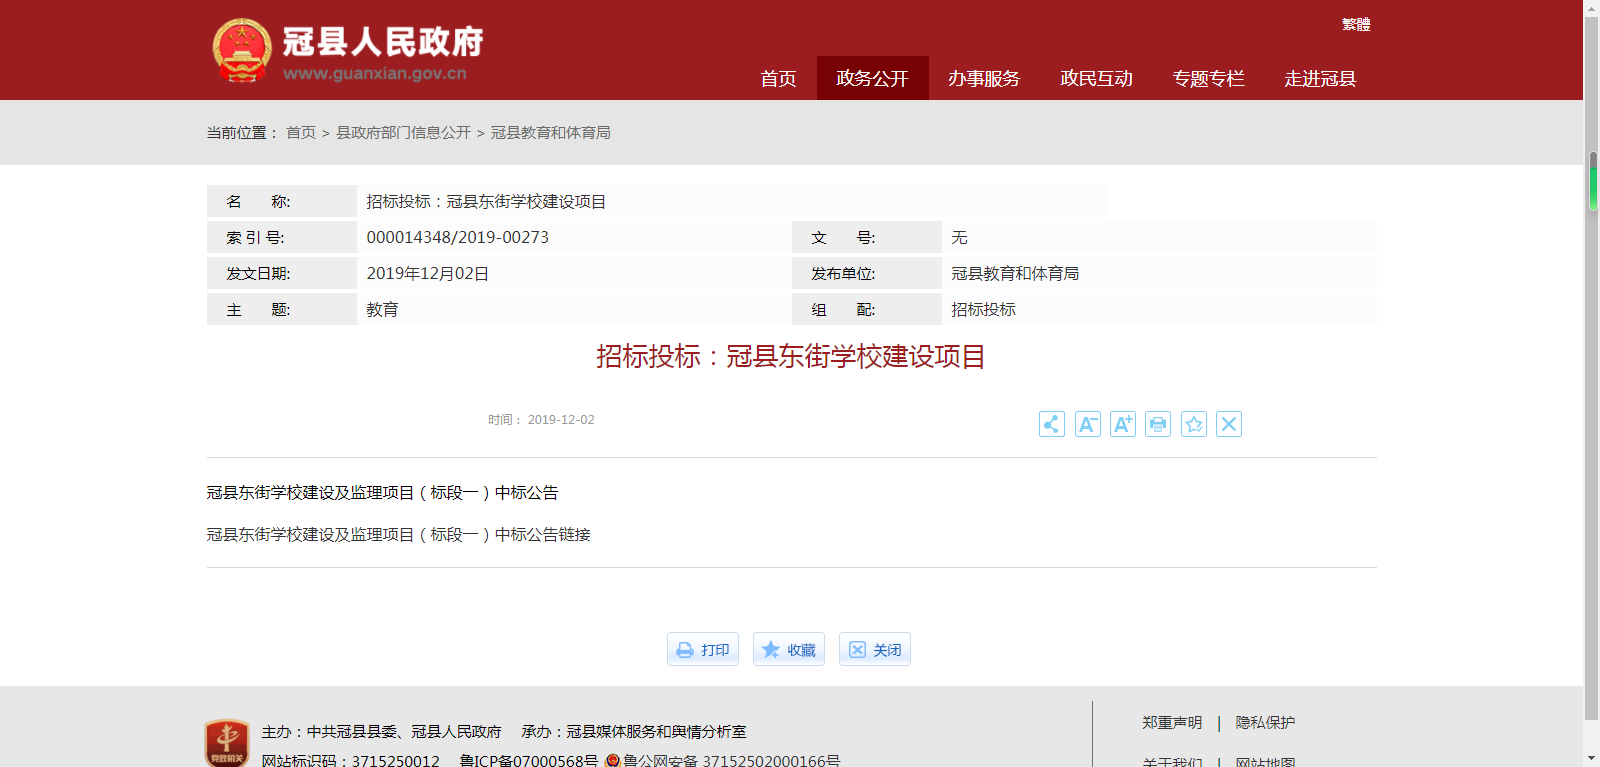This screenshot has height=767, width=1600.
Task: Open the 专题专栏 navigation tab
Action: [x=1208, y=78]
